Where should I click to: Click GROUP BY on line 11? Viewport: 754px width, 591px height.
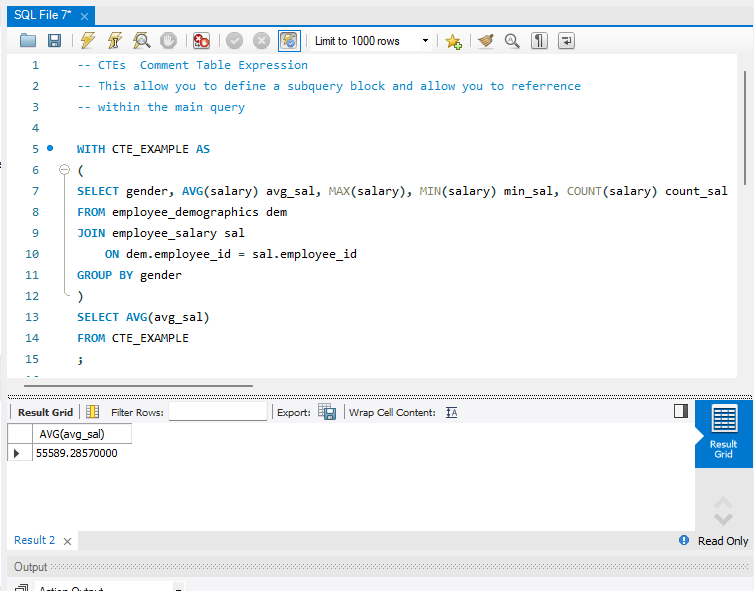[x=105, y=275]
